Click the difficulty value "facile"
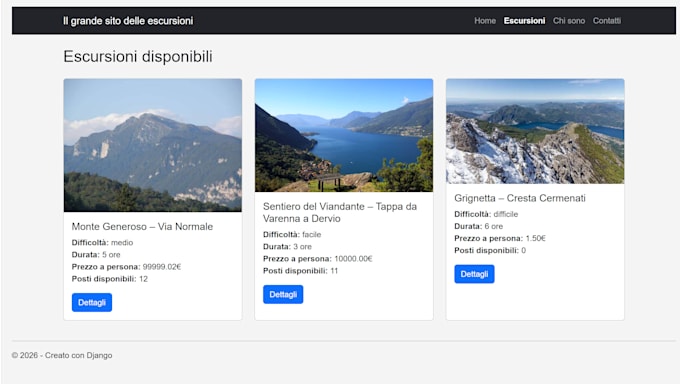680x384 pixels. (312, 235)
